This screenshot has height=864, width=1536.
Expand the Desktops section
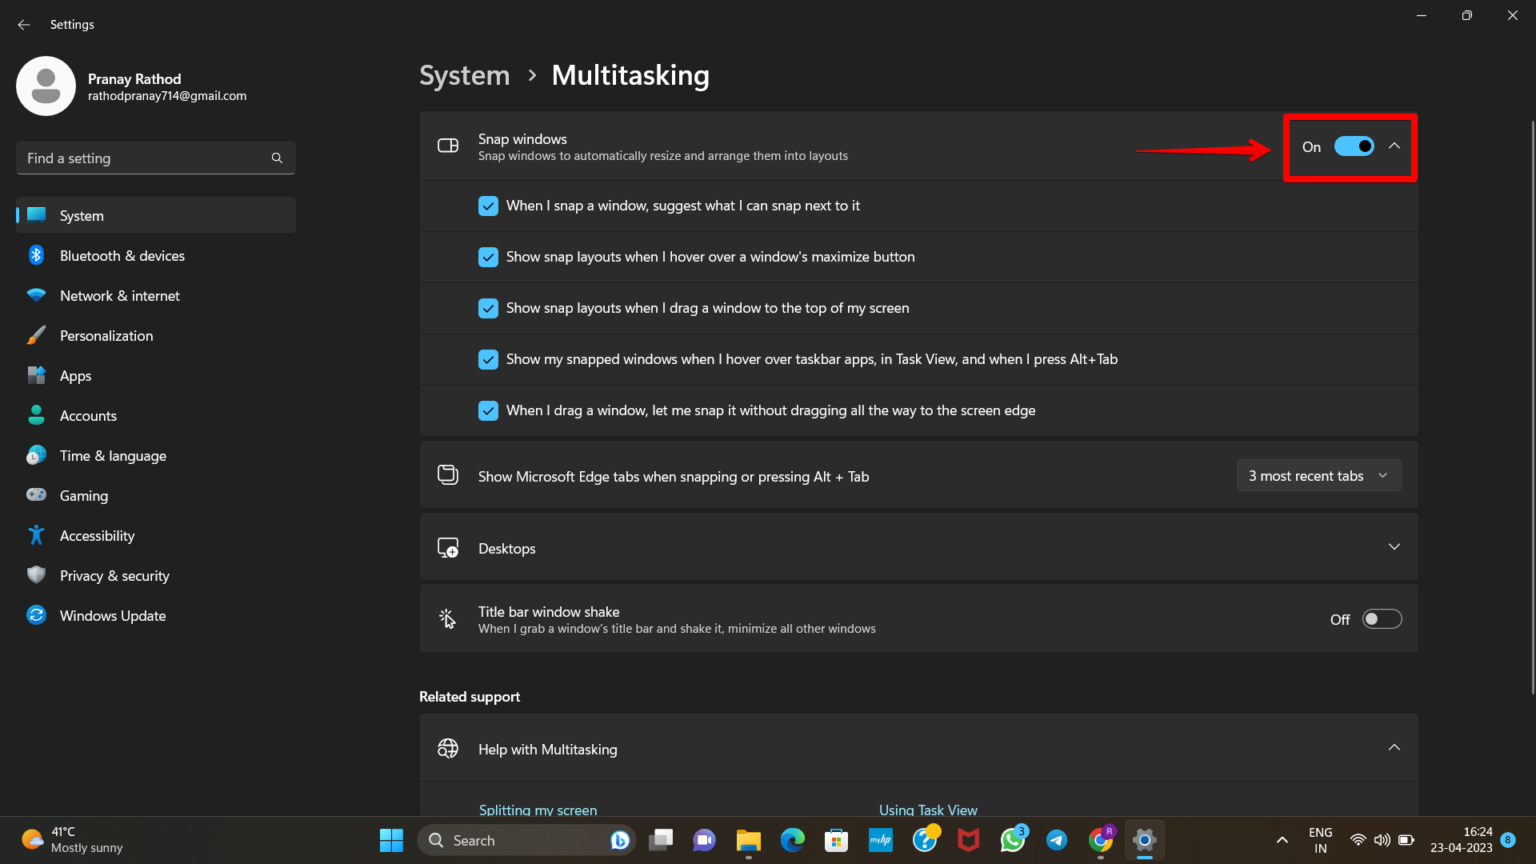click(x=1394, y=547)
